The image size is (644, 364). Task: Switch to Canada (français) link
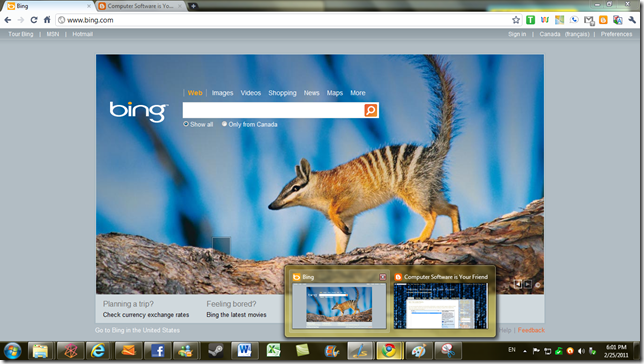point(564,34)
